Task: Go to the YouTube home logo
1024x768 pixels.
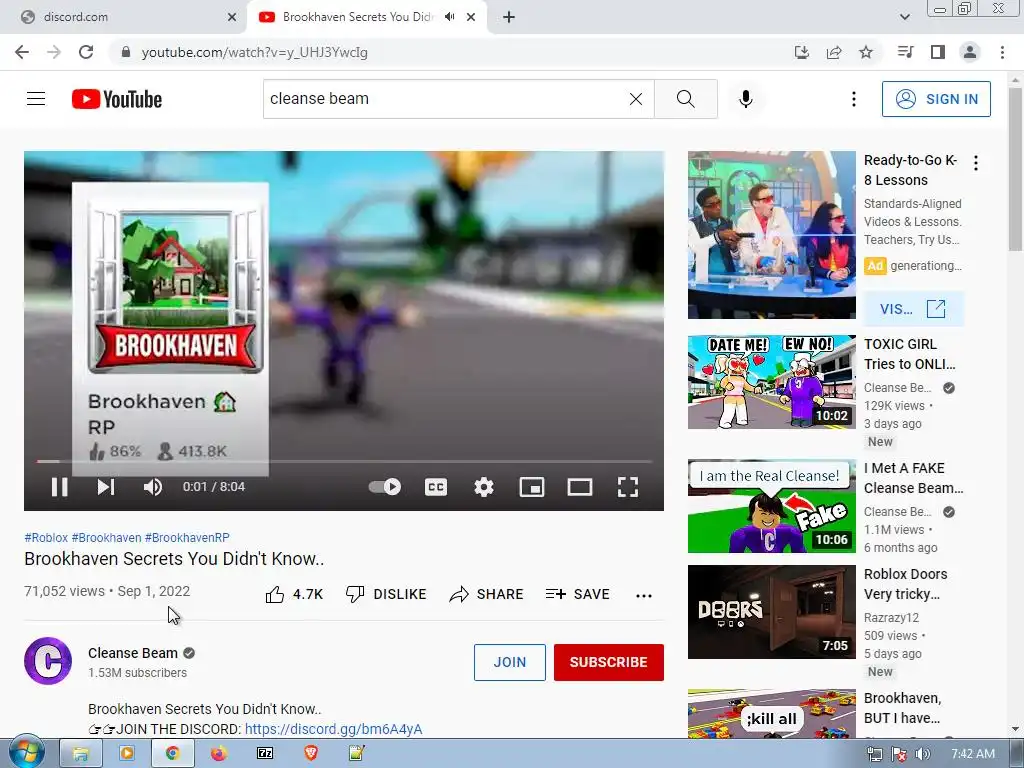Action: tap(117, 99)
